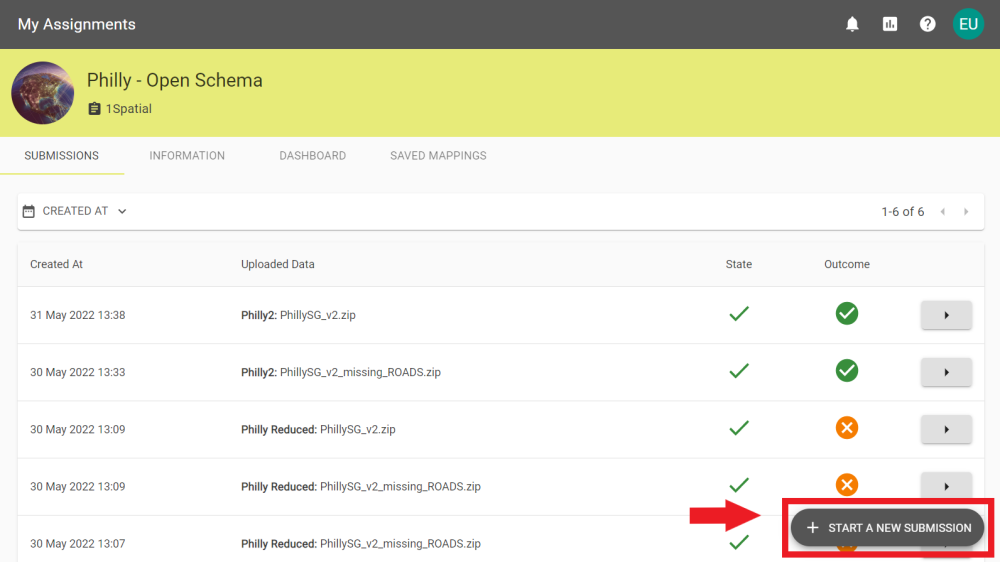The image size is (1000, 562).
Task: Switch to the Information tab
Action: (187, 156)
